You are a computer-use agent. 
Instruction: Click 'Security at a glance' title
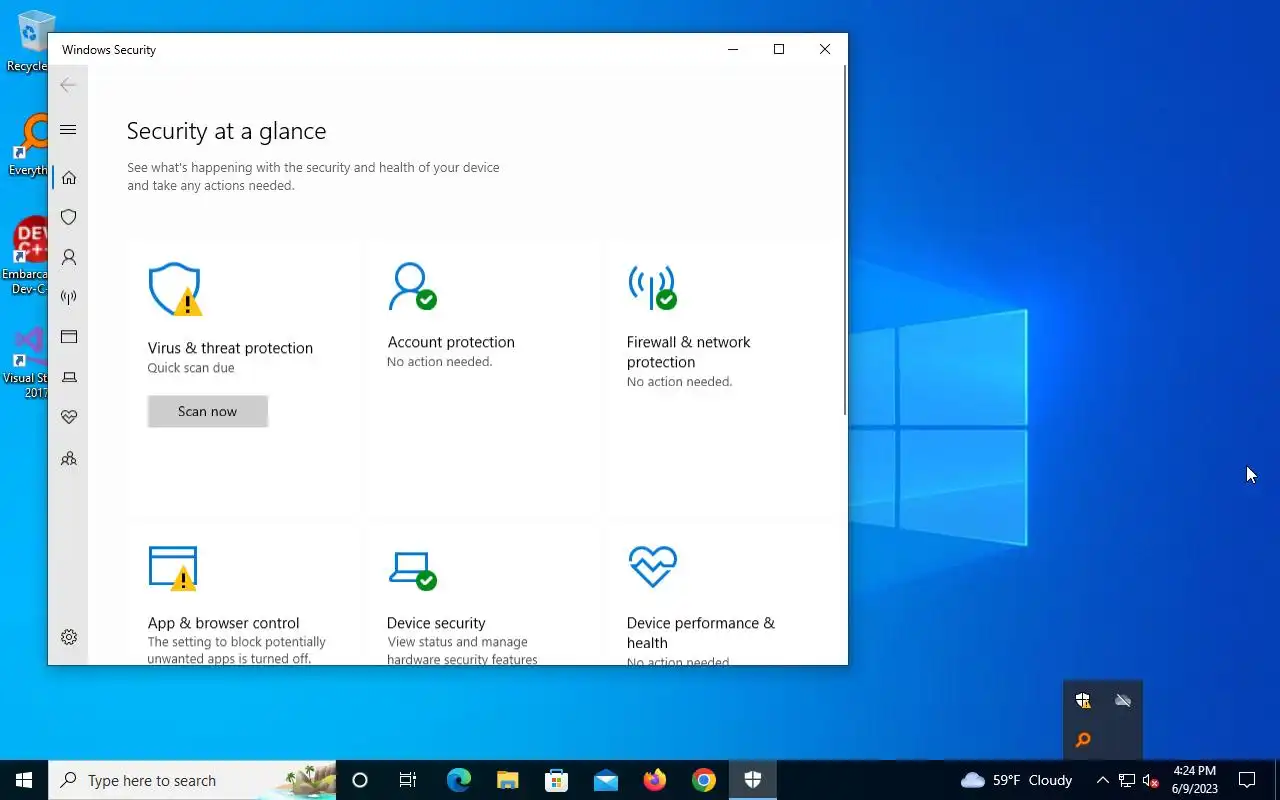226,131
